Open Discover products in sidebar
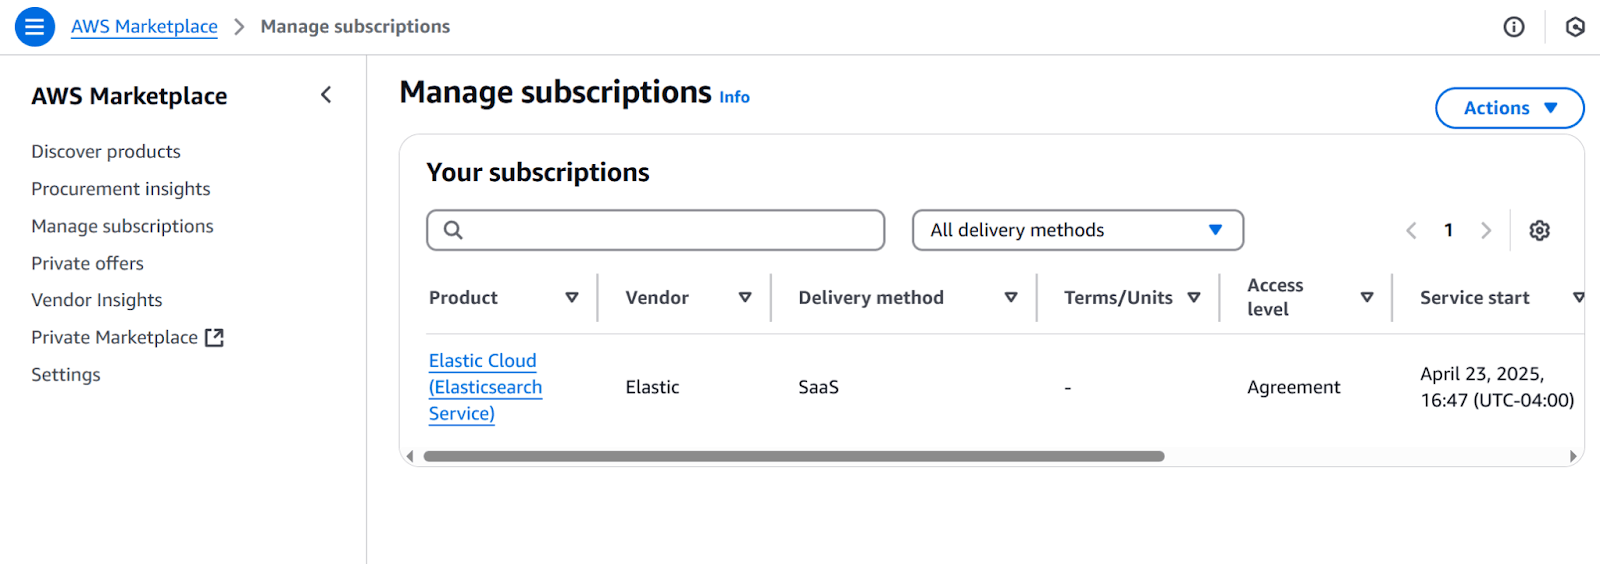Screen dimensions: 1600x564 click(x=106, y=152)
